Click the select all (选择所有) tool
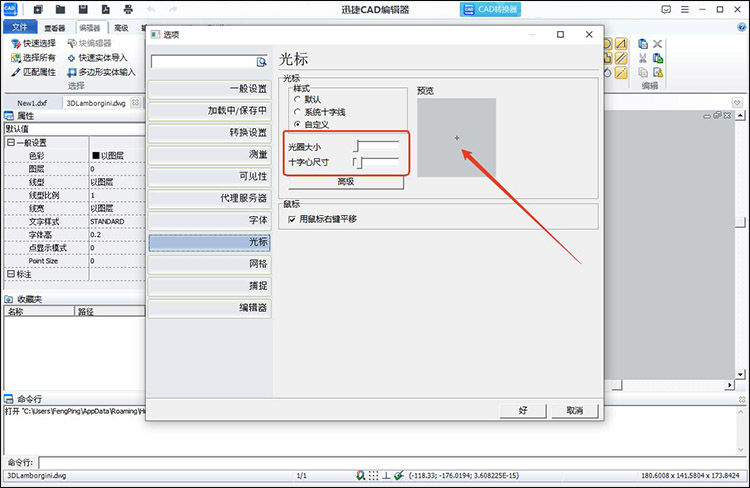750x488 pixels. pyautogui.click(x=33, y=58)
